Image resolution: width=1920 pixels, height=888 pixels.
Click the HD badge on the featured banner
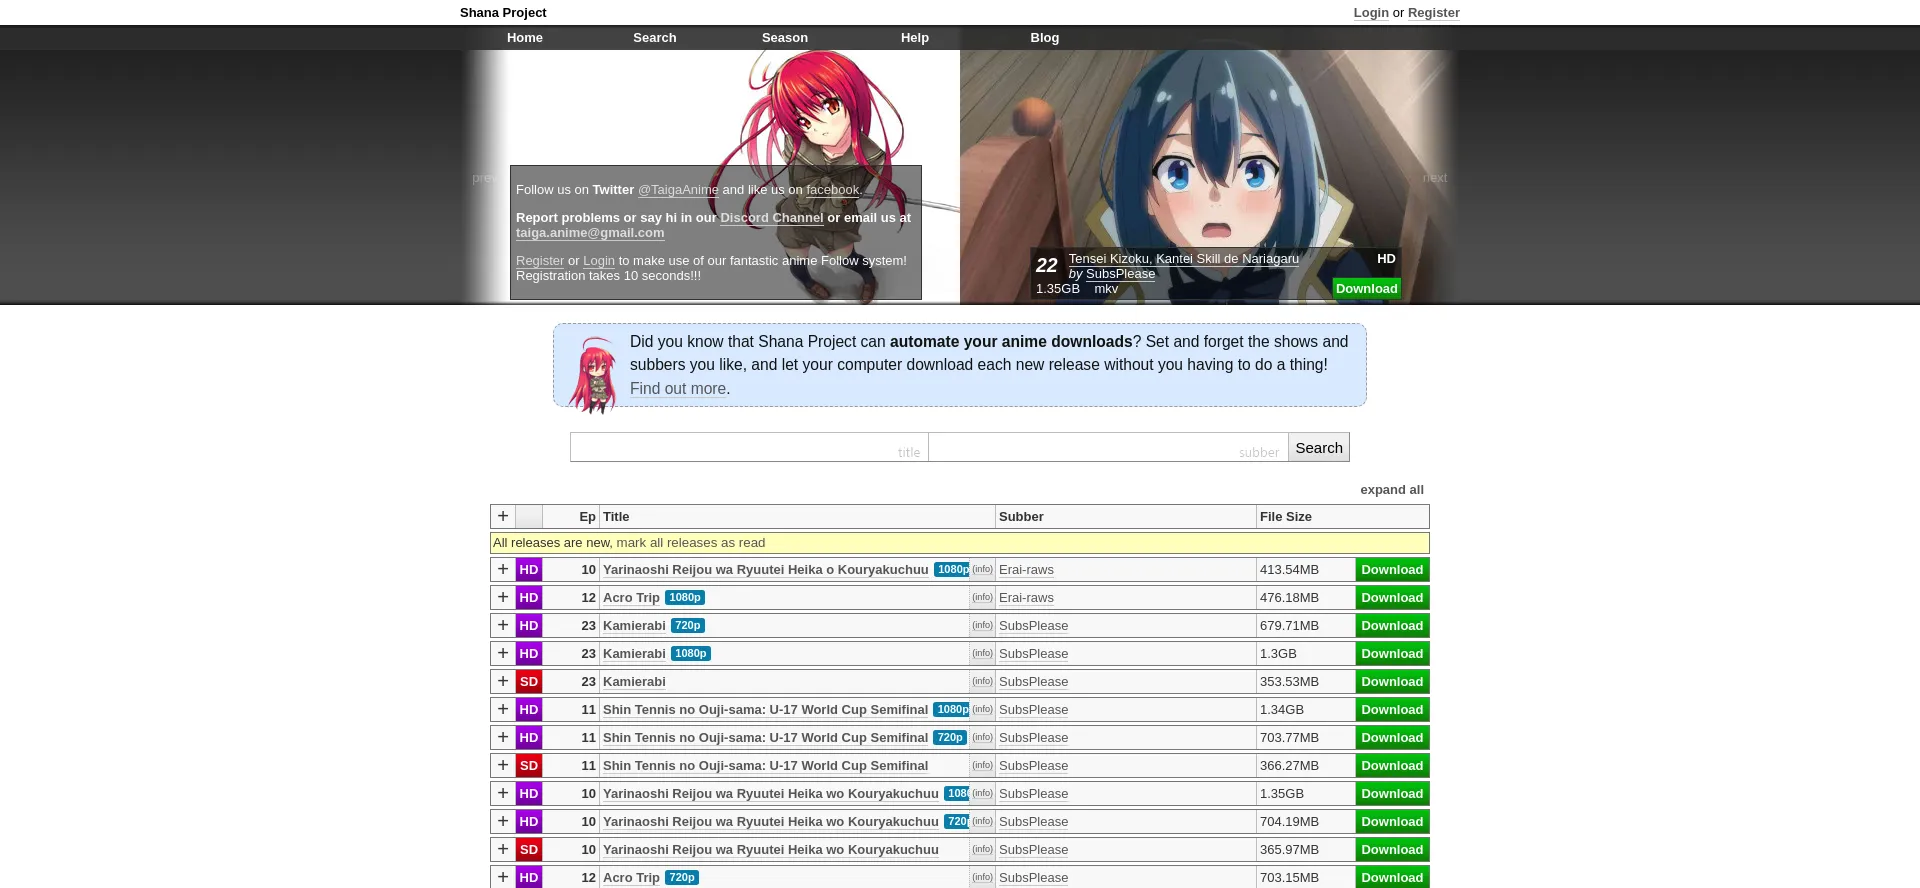pyautogui.click(x=1386, y=258)
